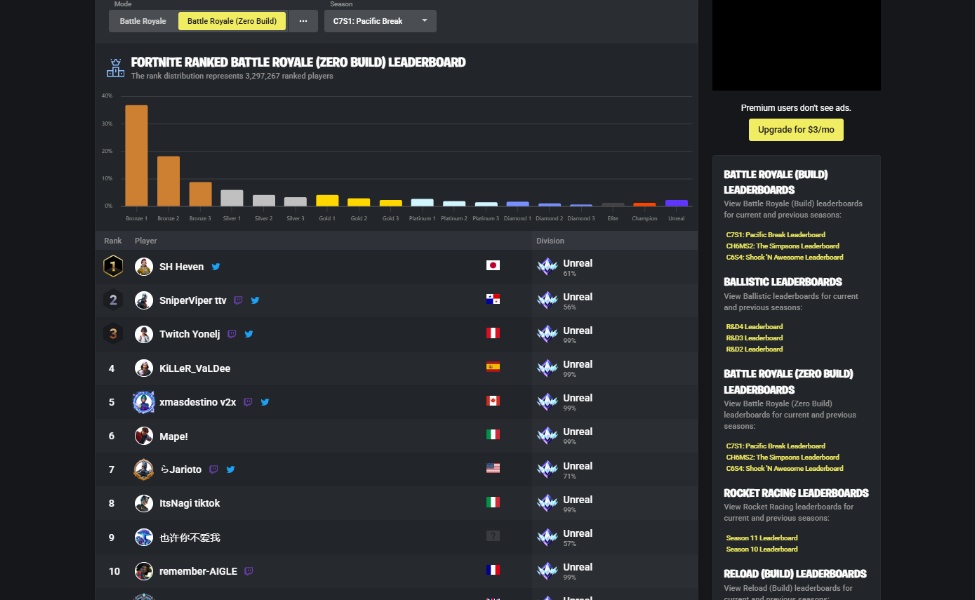Click Mape!'s avatar picture

coord(144,436)
